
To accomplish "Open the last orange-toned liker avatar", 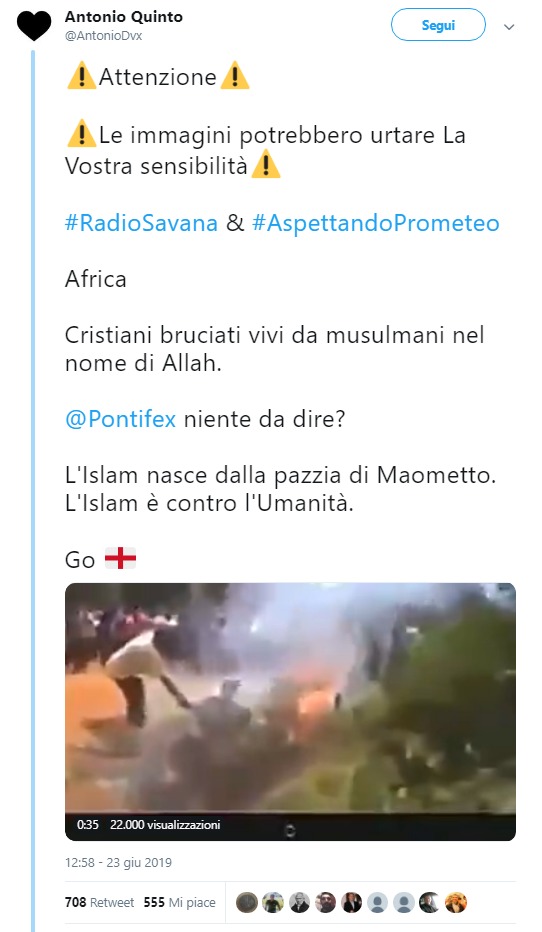I will [456, 902].
